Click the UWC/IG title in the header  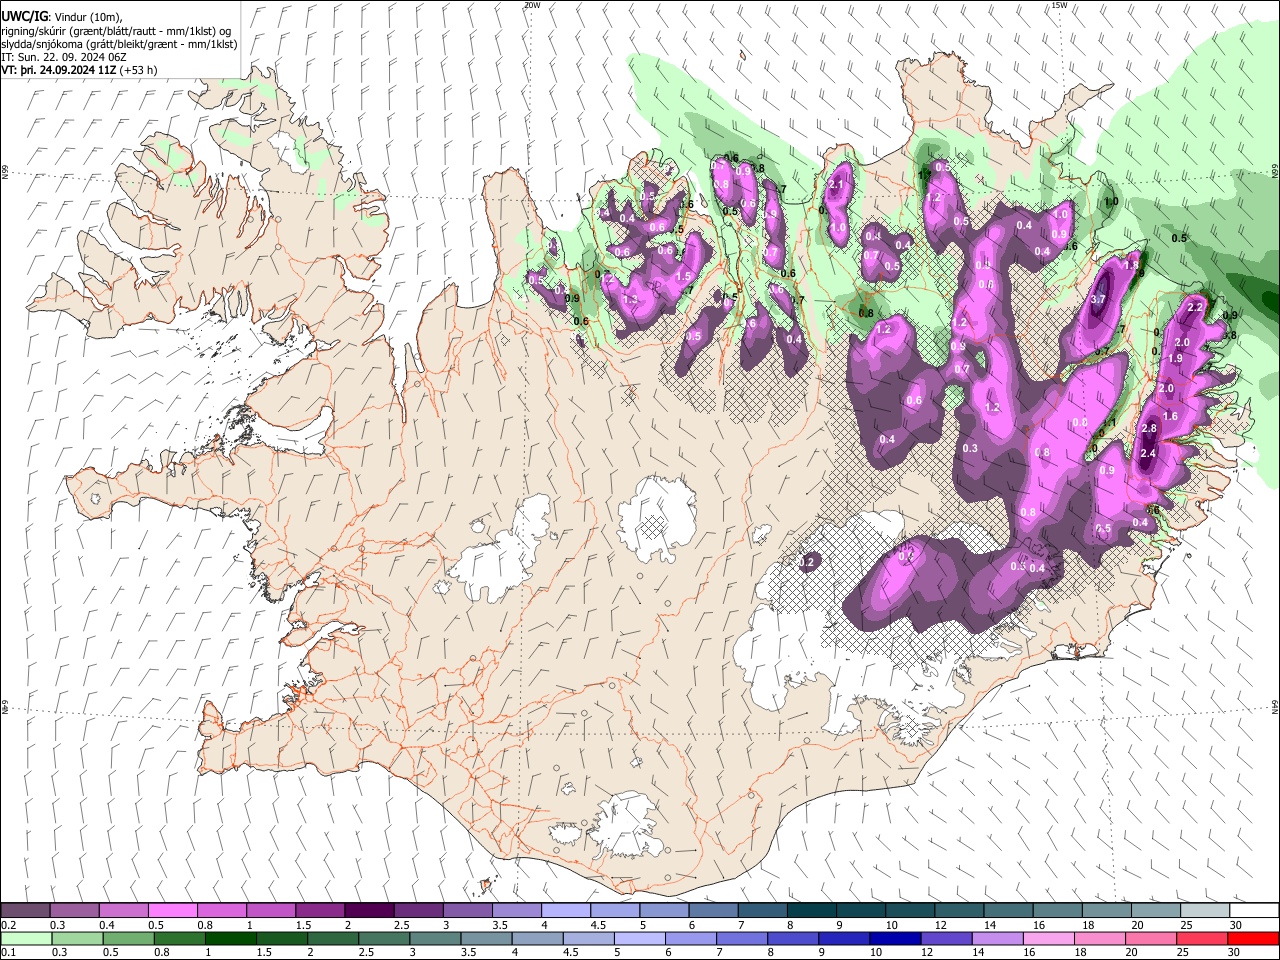point(23,16)
